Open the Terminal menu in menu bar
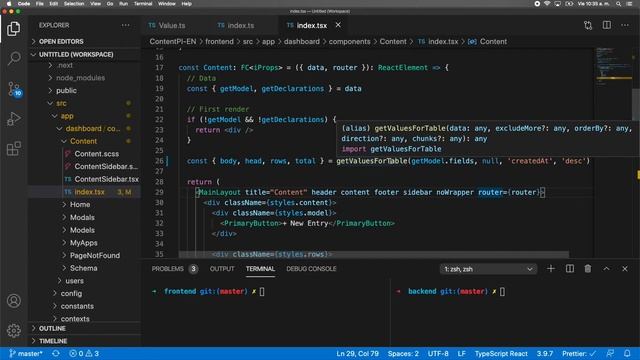This screenshot has width=640, height=360. click(x=142, y=4)
